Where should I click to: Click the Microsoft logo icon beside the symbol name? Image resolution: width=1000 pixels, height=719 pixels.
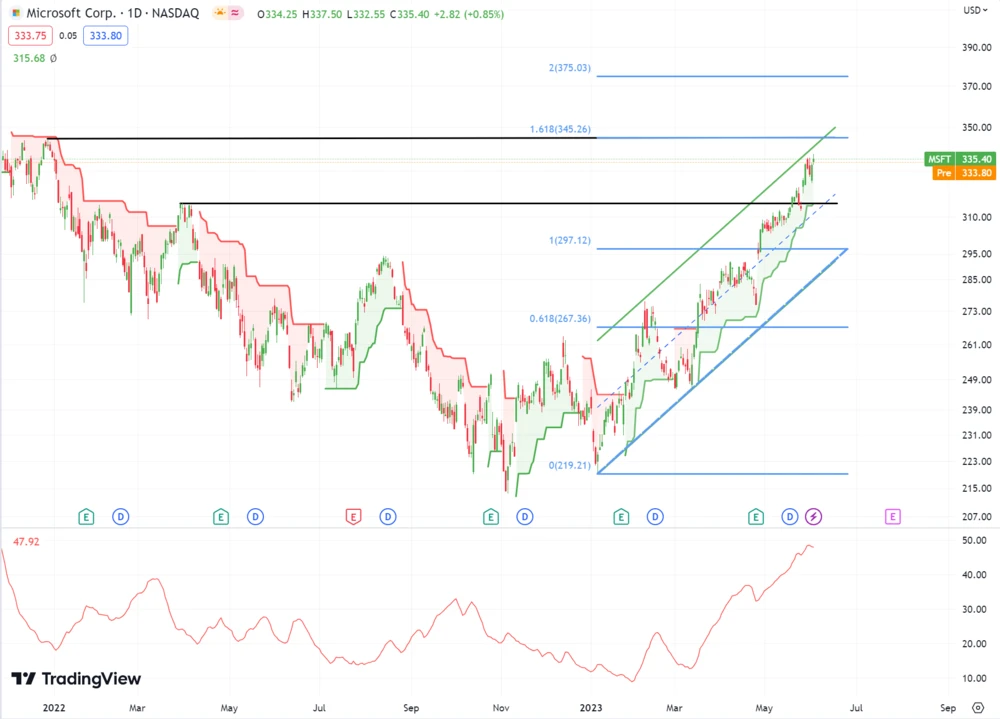click(x=16, y=14)
